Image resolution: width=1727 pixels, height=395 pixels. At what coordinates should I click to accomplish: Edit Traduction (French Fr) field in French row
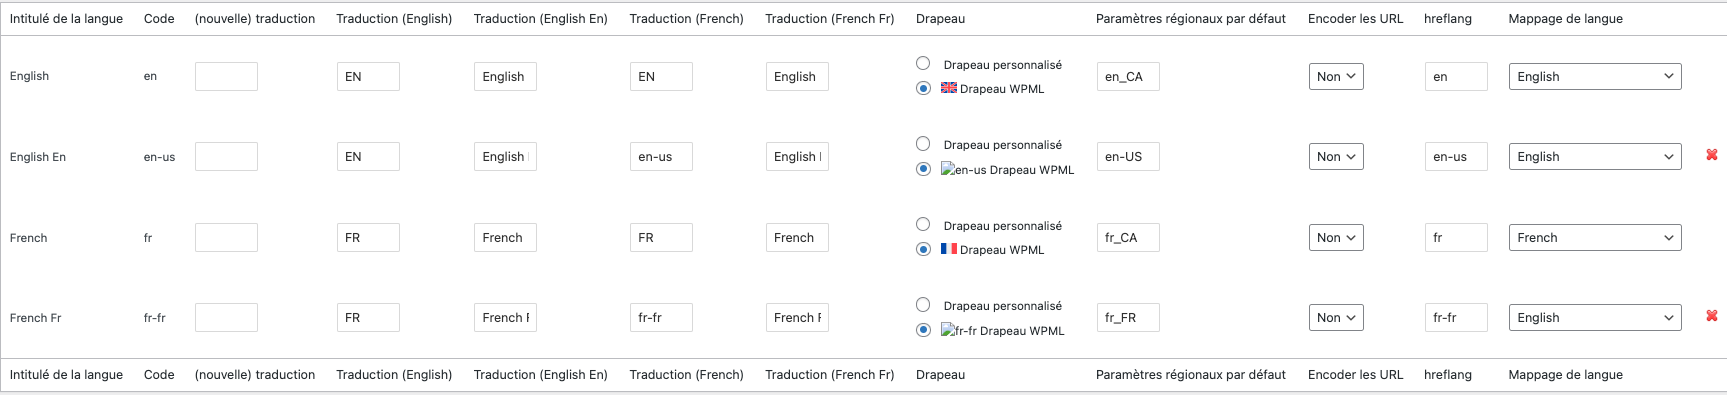[x=797, y=237]
